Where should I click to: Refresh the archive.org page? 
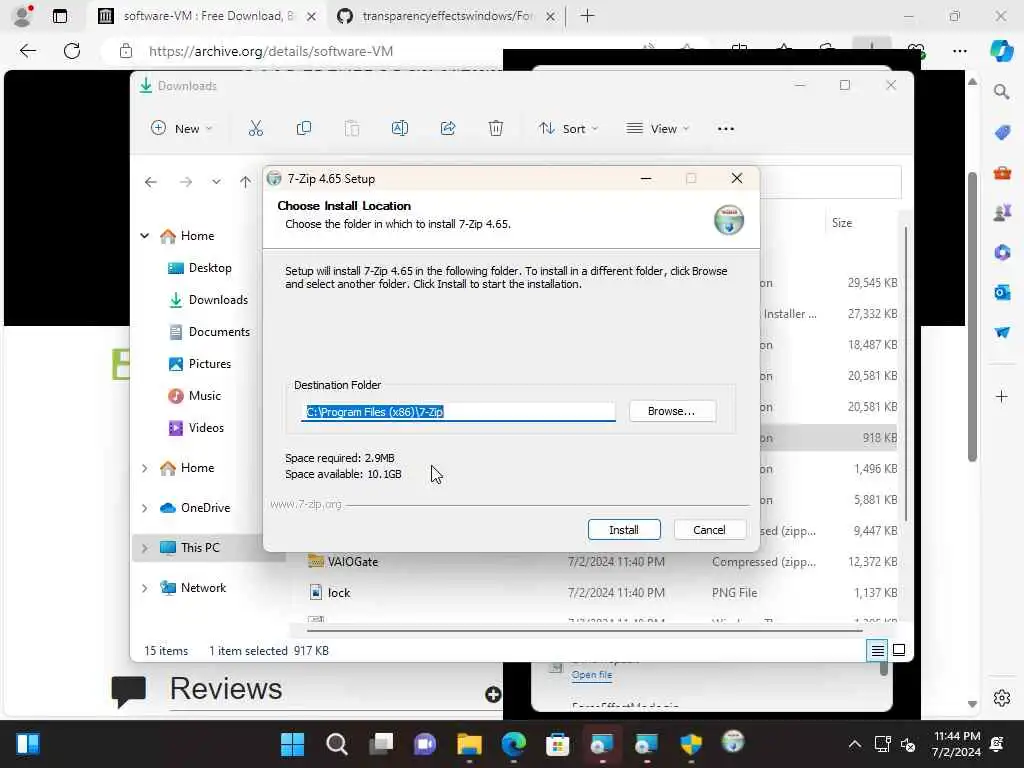coord(72,51)
